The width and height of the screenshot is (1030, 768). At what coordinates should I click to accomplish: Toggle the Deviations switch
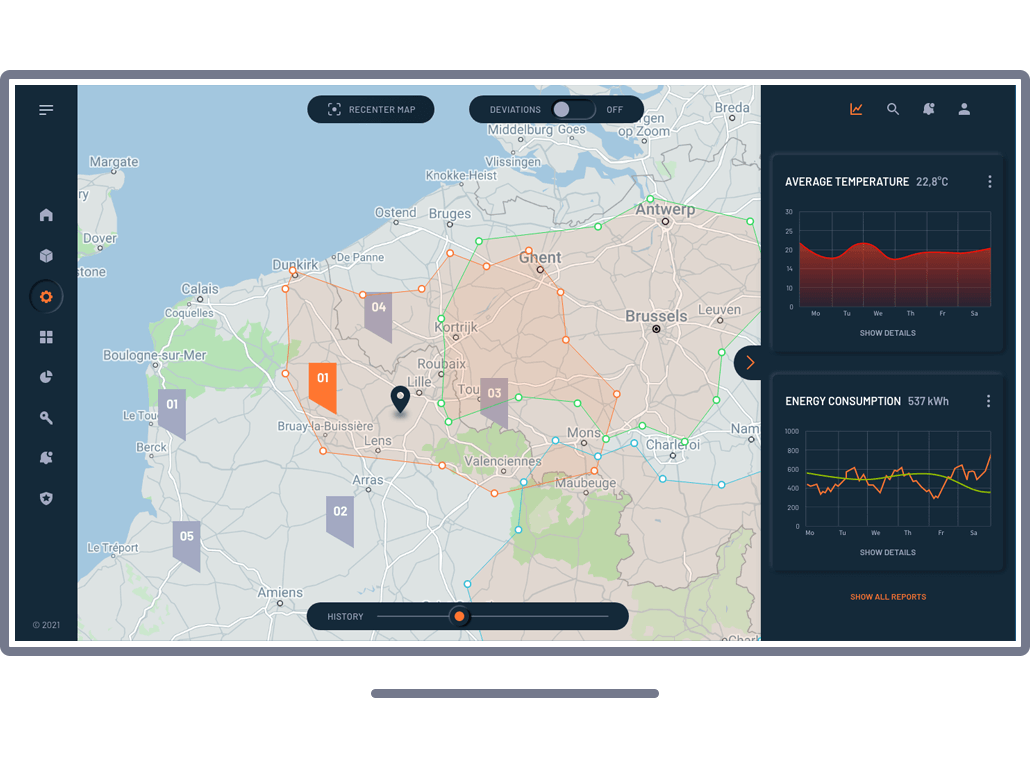click(x=573, y=109)
